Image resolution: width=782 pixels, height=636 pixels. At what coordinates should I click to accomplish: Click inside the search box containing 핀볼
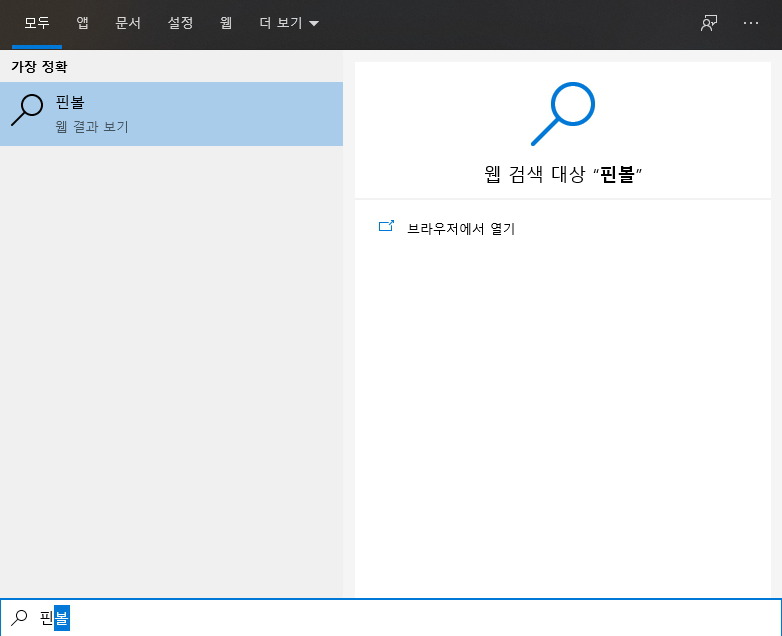pos(391,618)
